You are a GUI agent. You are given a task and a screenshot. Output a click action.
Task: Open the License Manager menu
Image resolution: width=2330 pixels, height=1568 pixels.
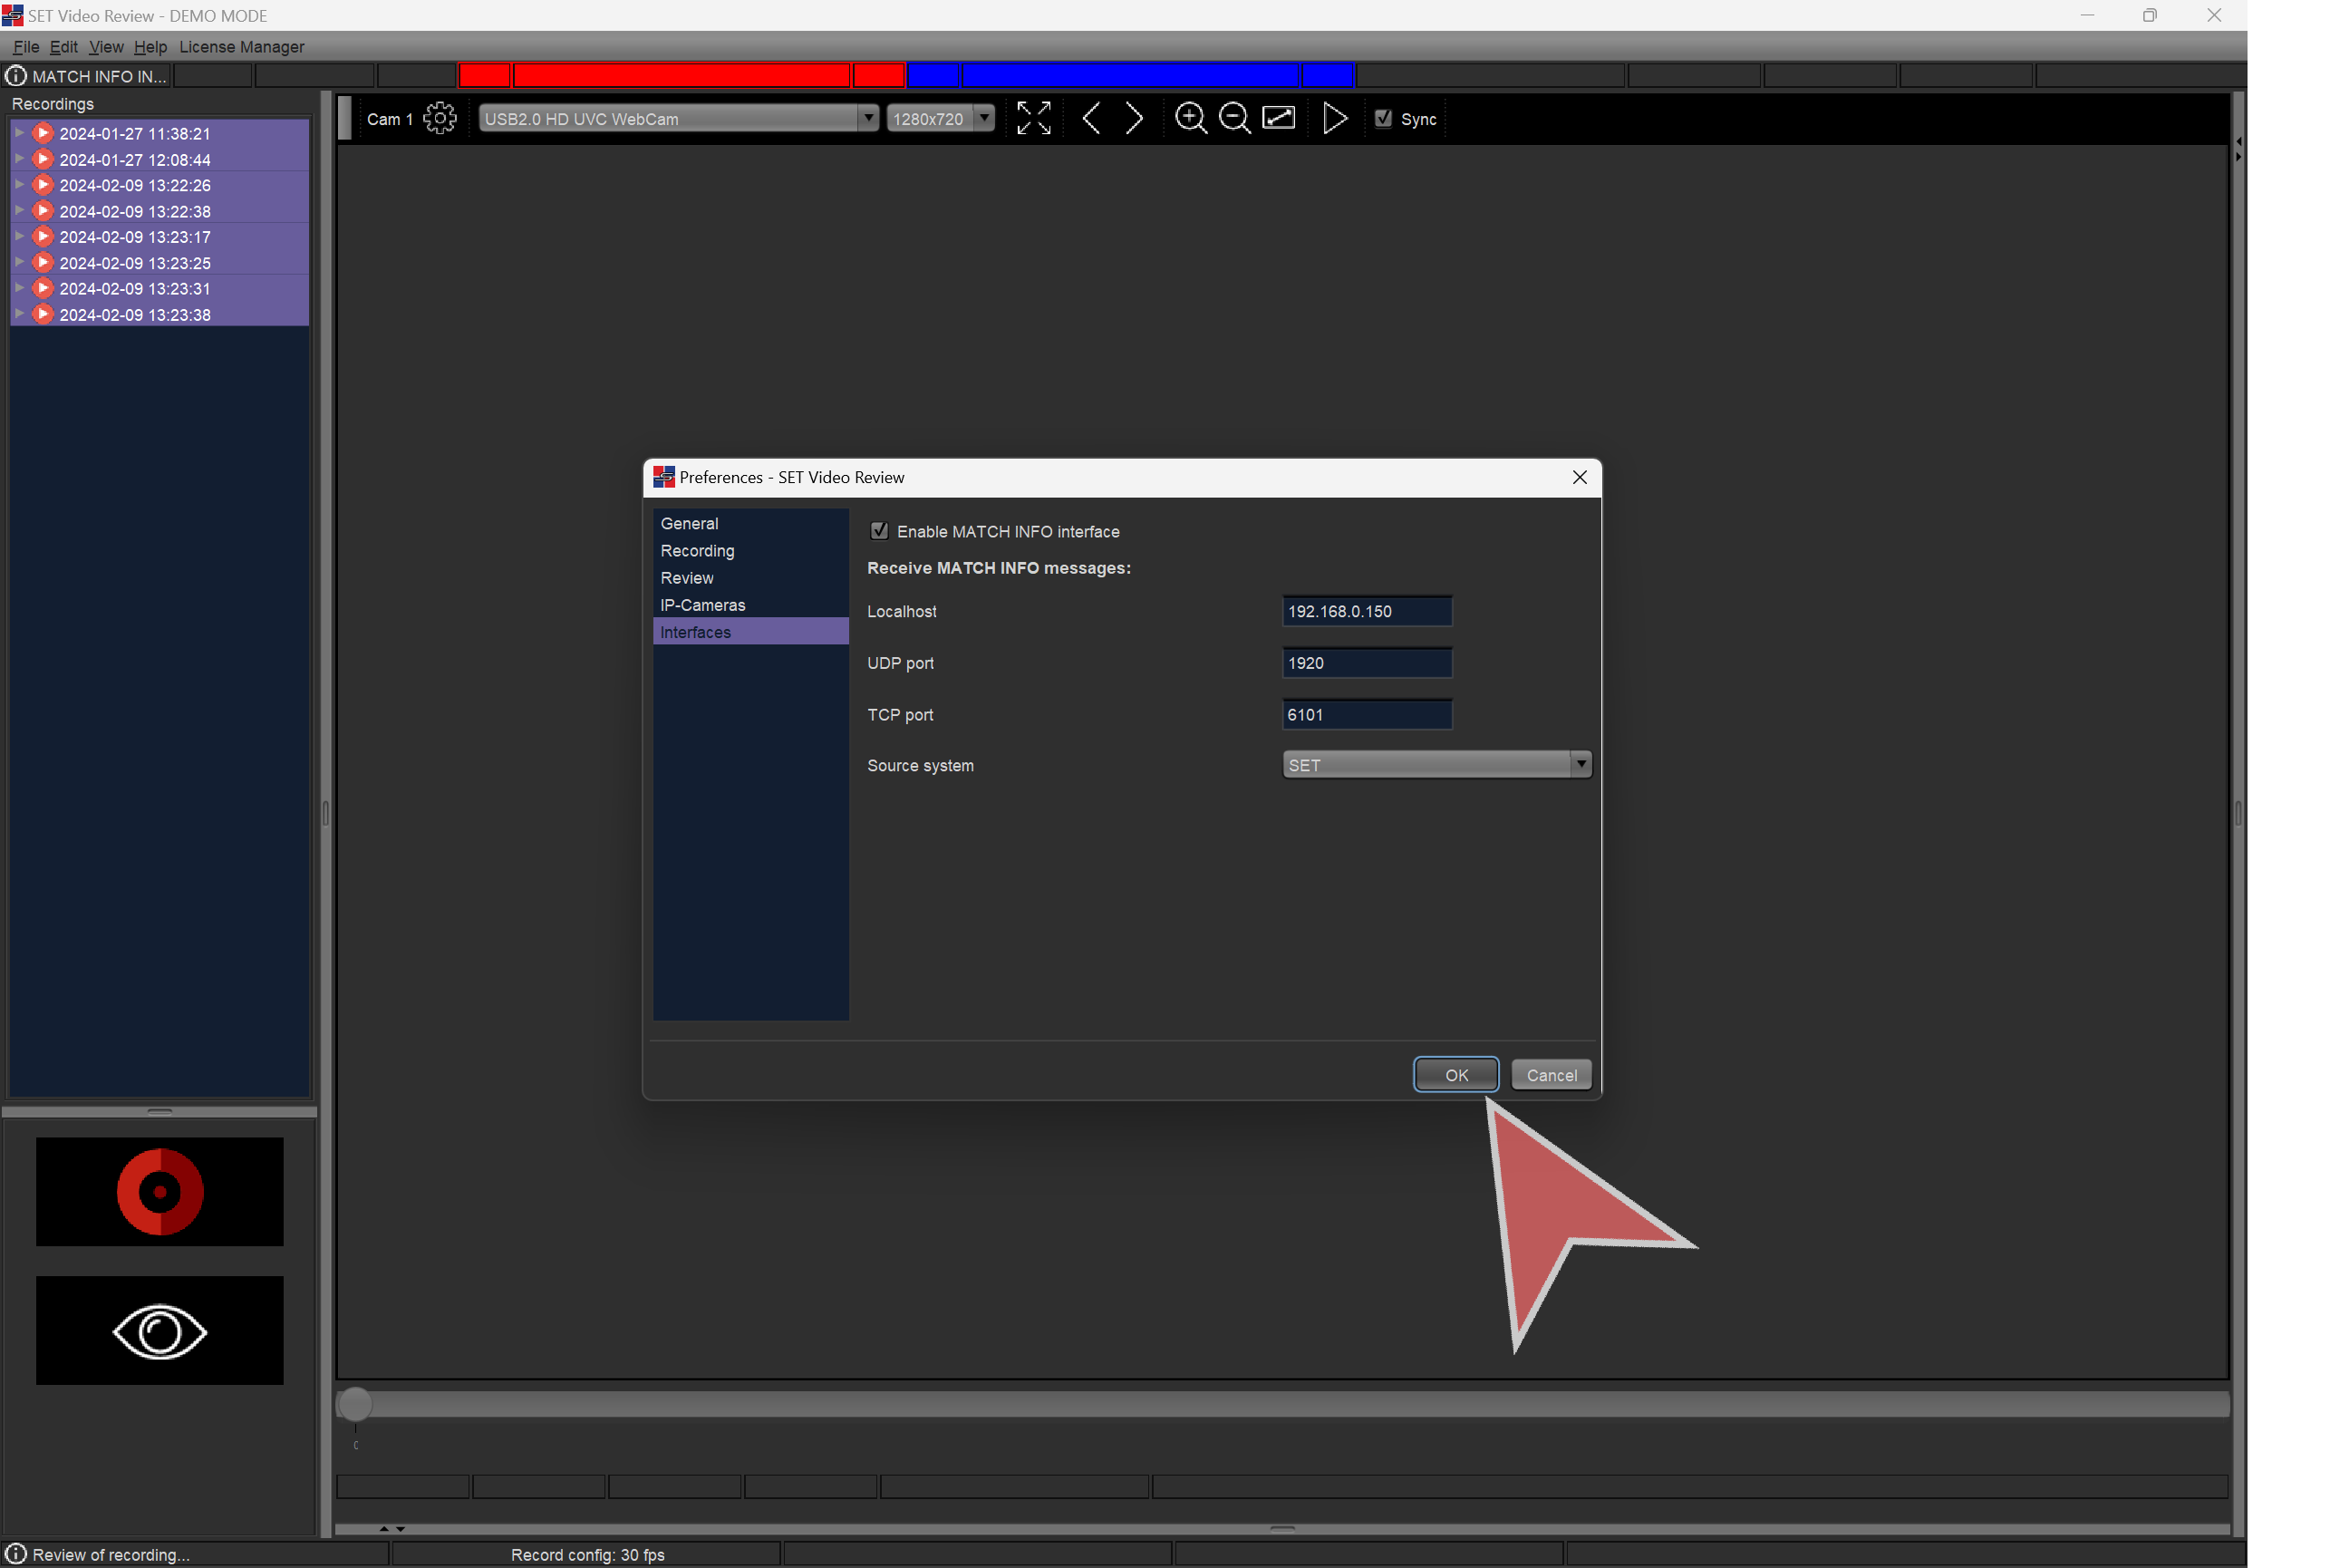241,47
